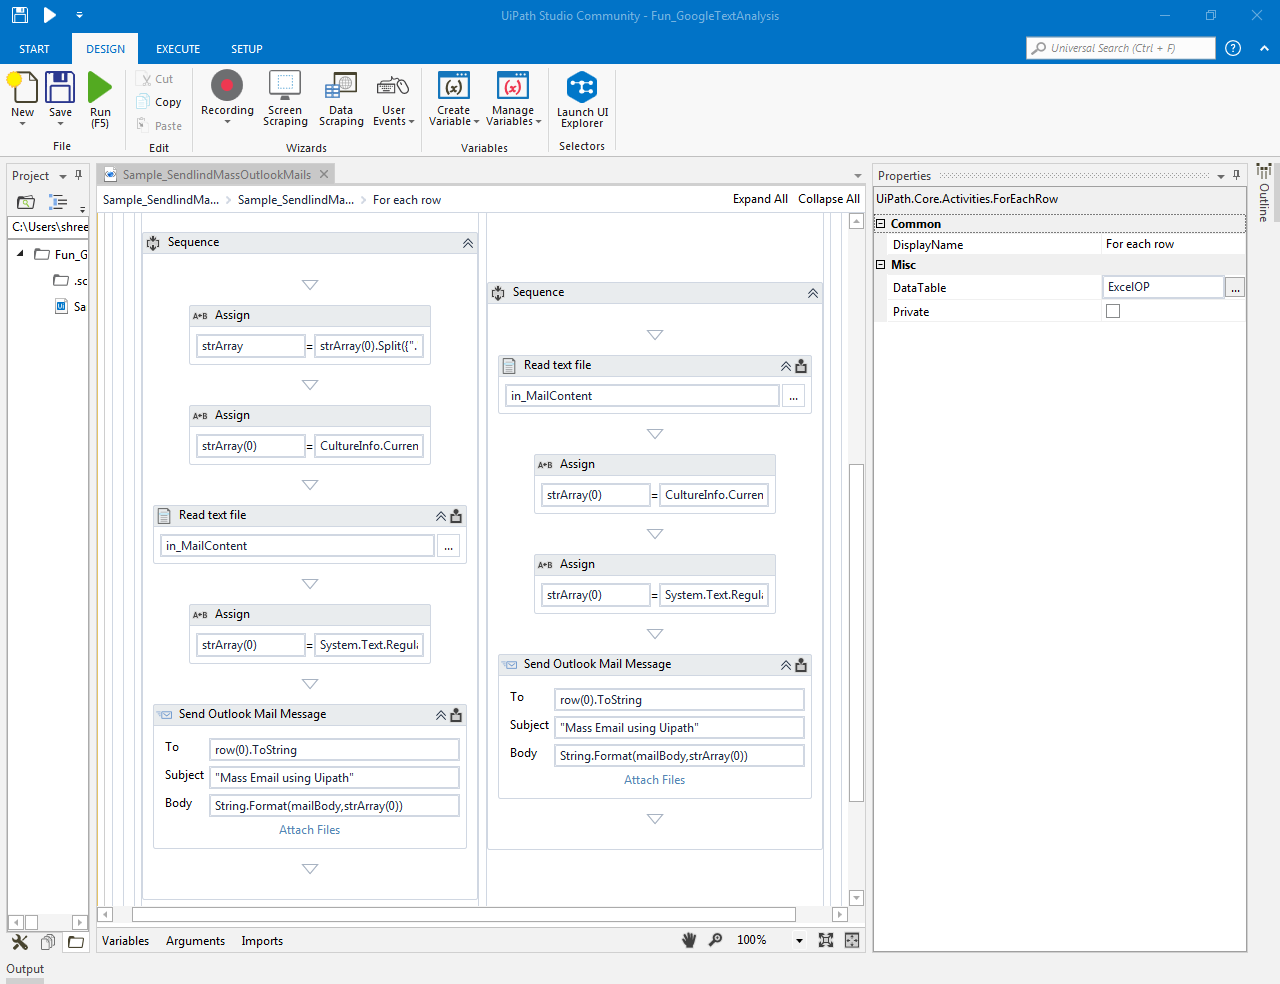Open the help question mark icon

click(1233, 48)
